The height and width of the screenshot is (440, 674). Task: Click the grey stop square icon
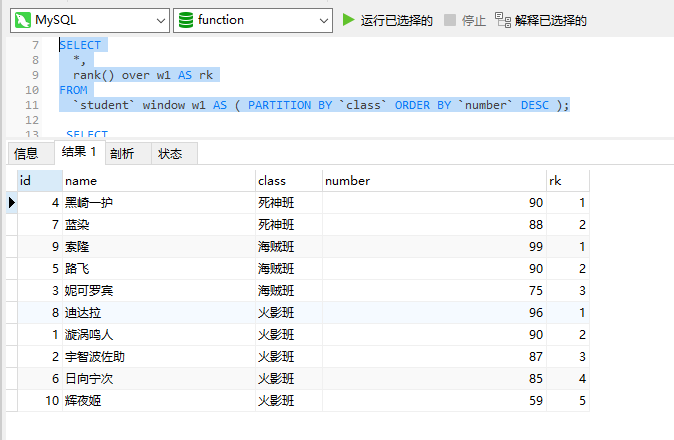[x=450, y=20]
